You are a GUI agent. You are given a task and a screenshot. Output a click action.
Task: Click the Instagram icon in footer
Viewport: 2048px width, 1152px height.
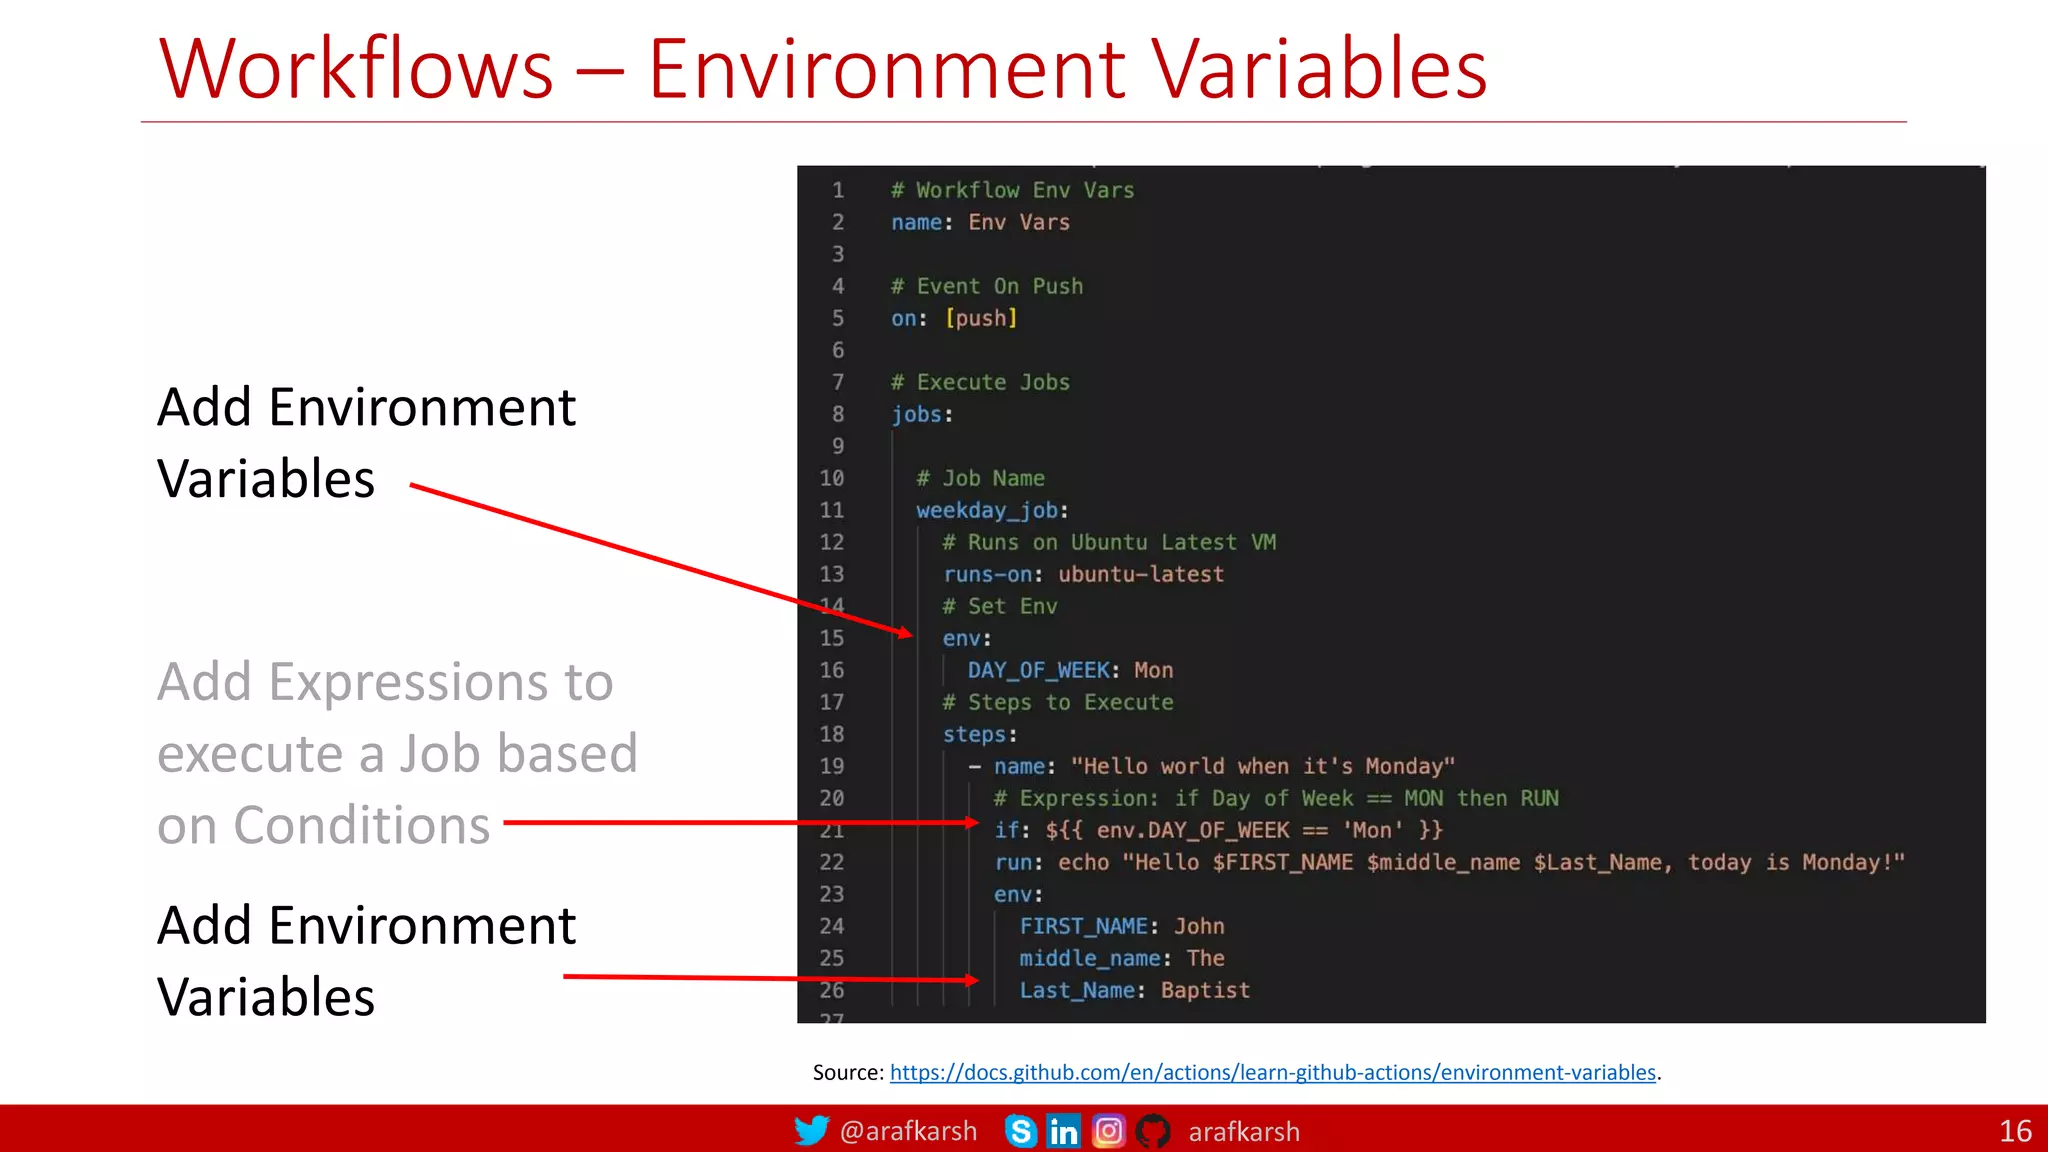pyautogui.click(x=1108, y=1131)
